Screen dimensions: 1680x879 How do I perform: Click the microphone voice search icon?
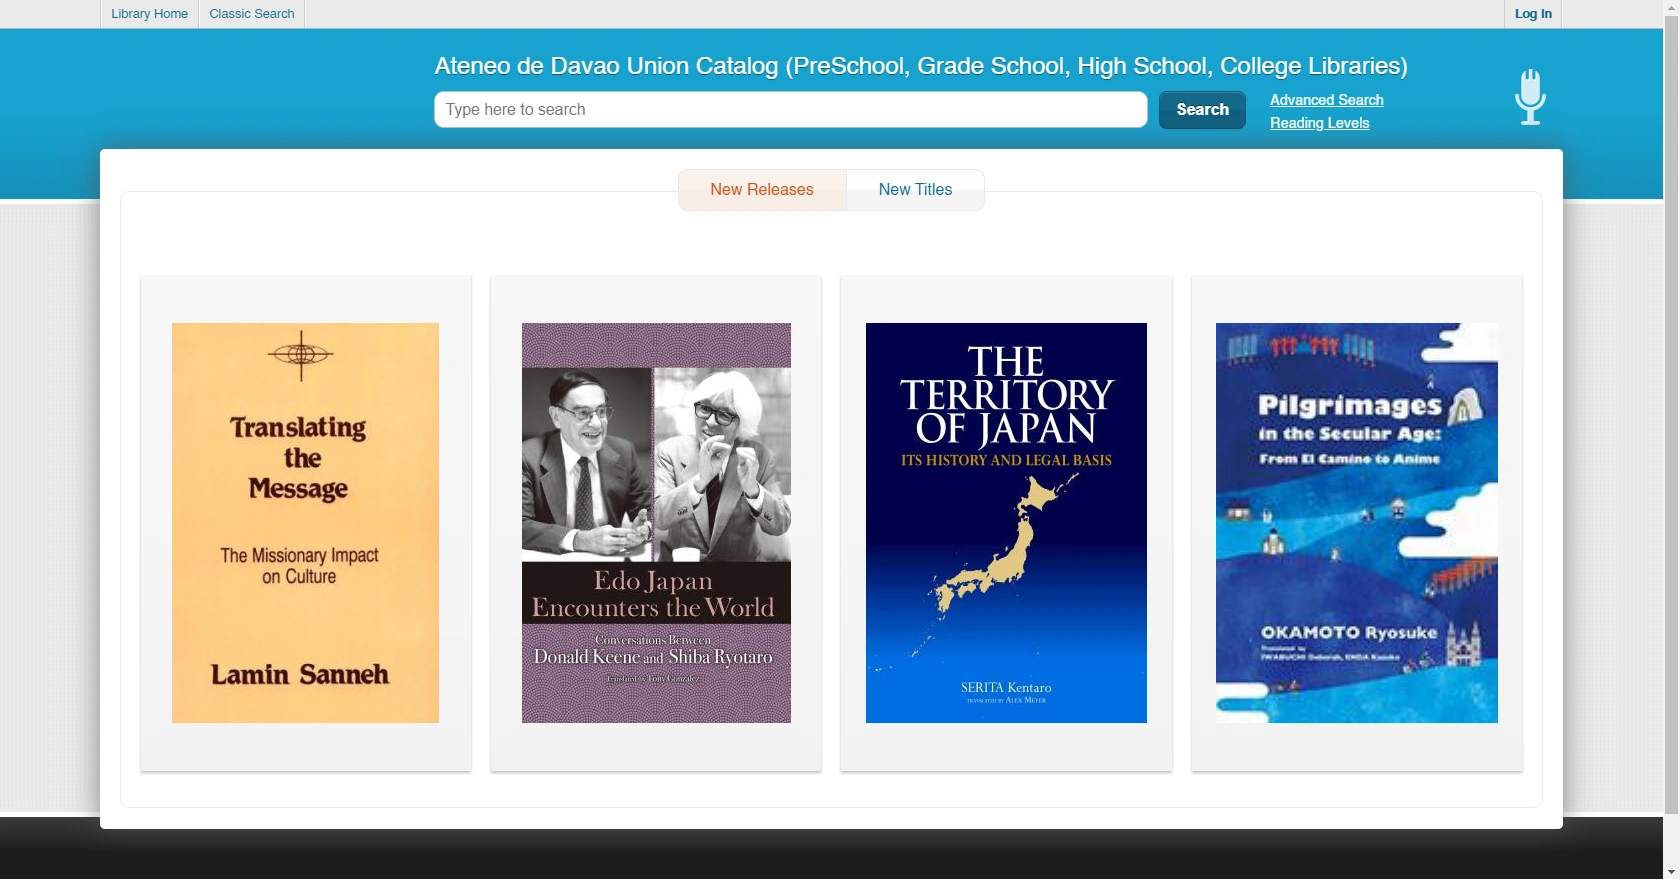click(x=1530, y=97)
